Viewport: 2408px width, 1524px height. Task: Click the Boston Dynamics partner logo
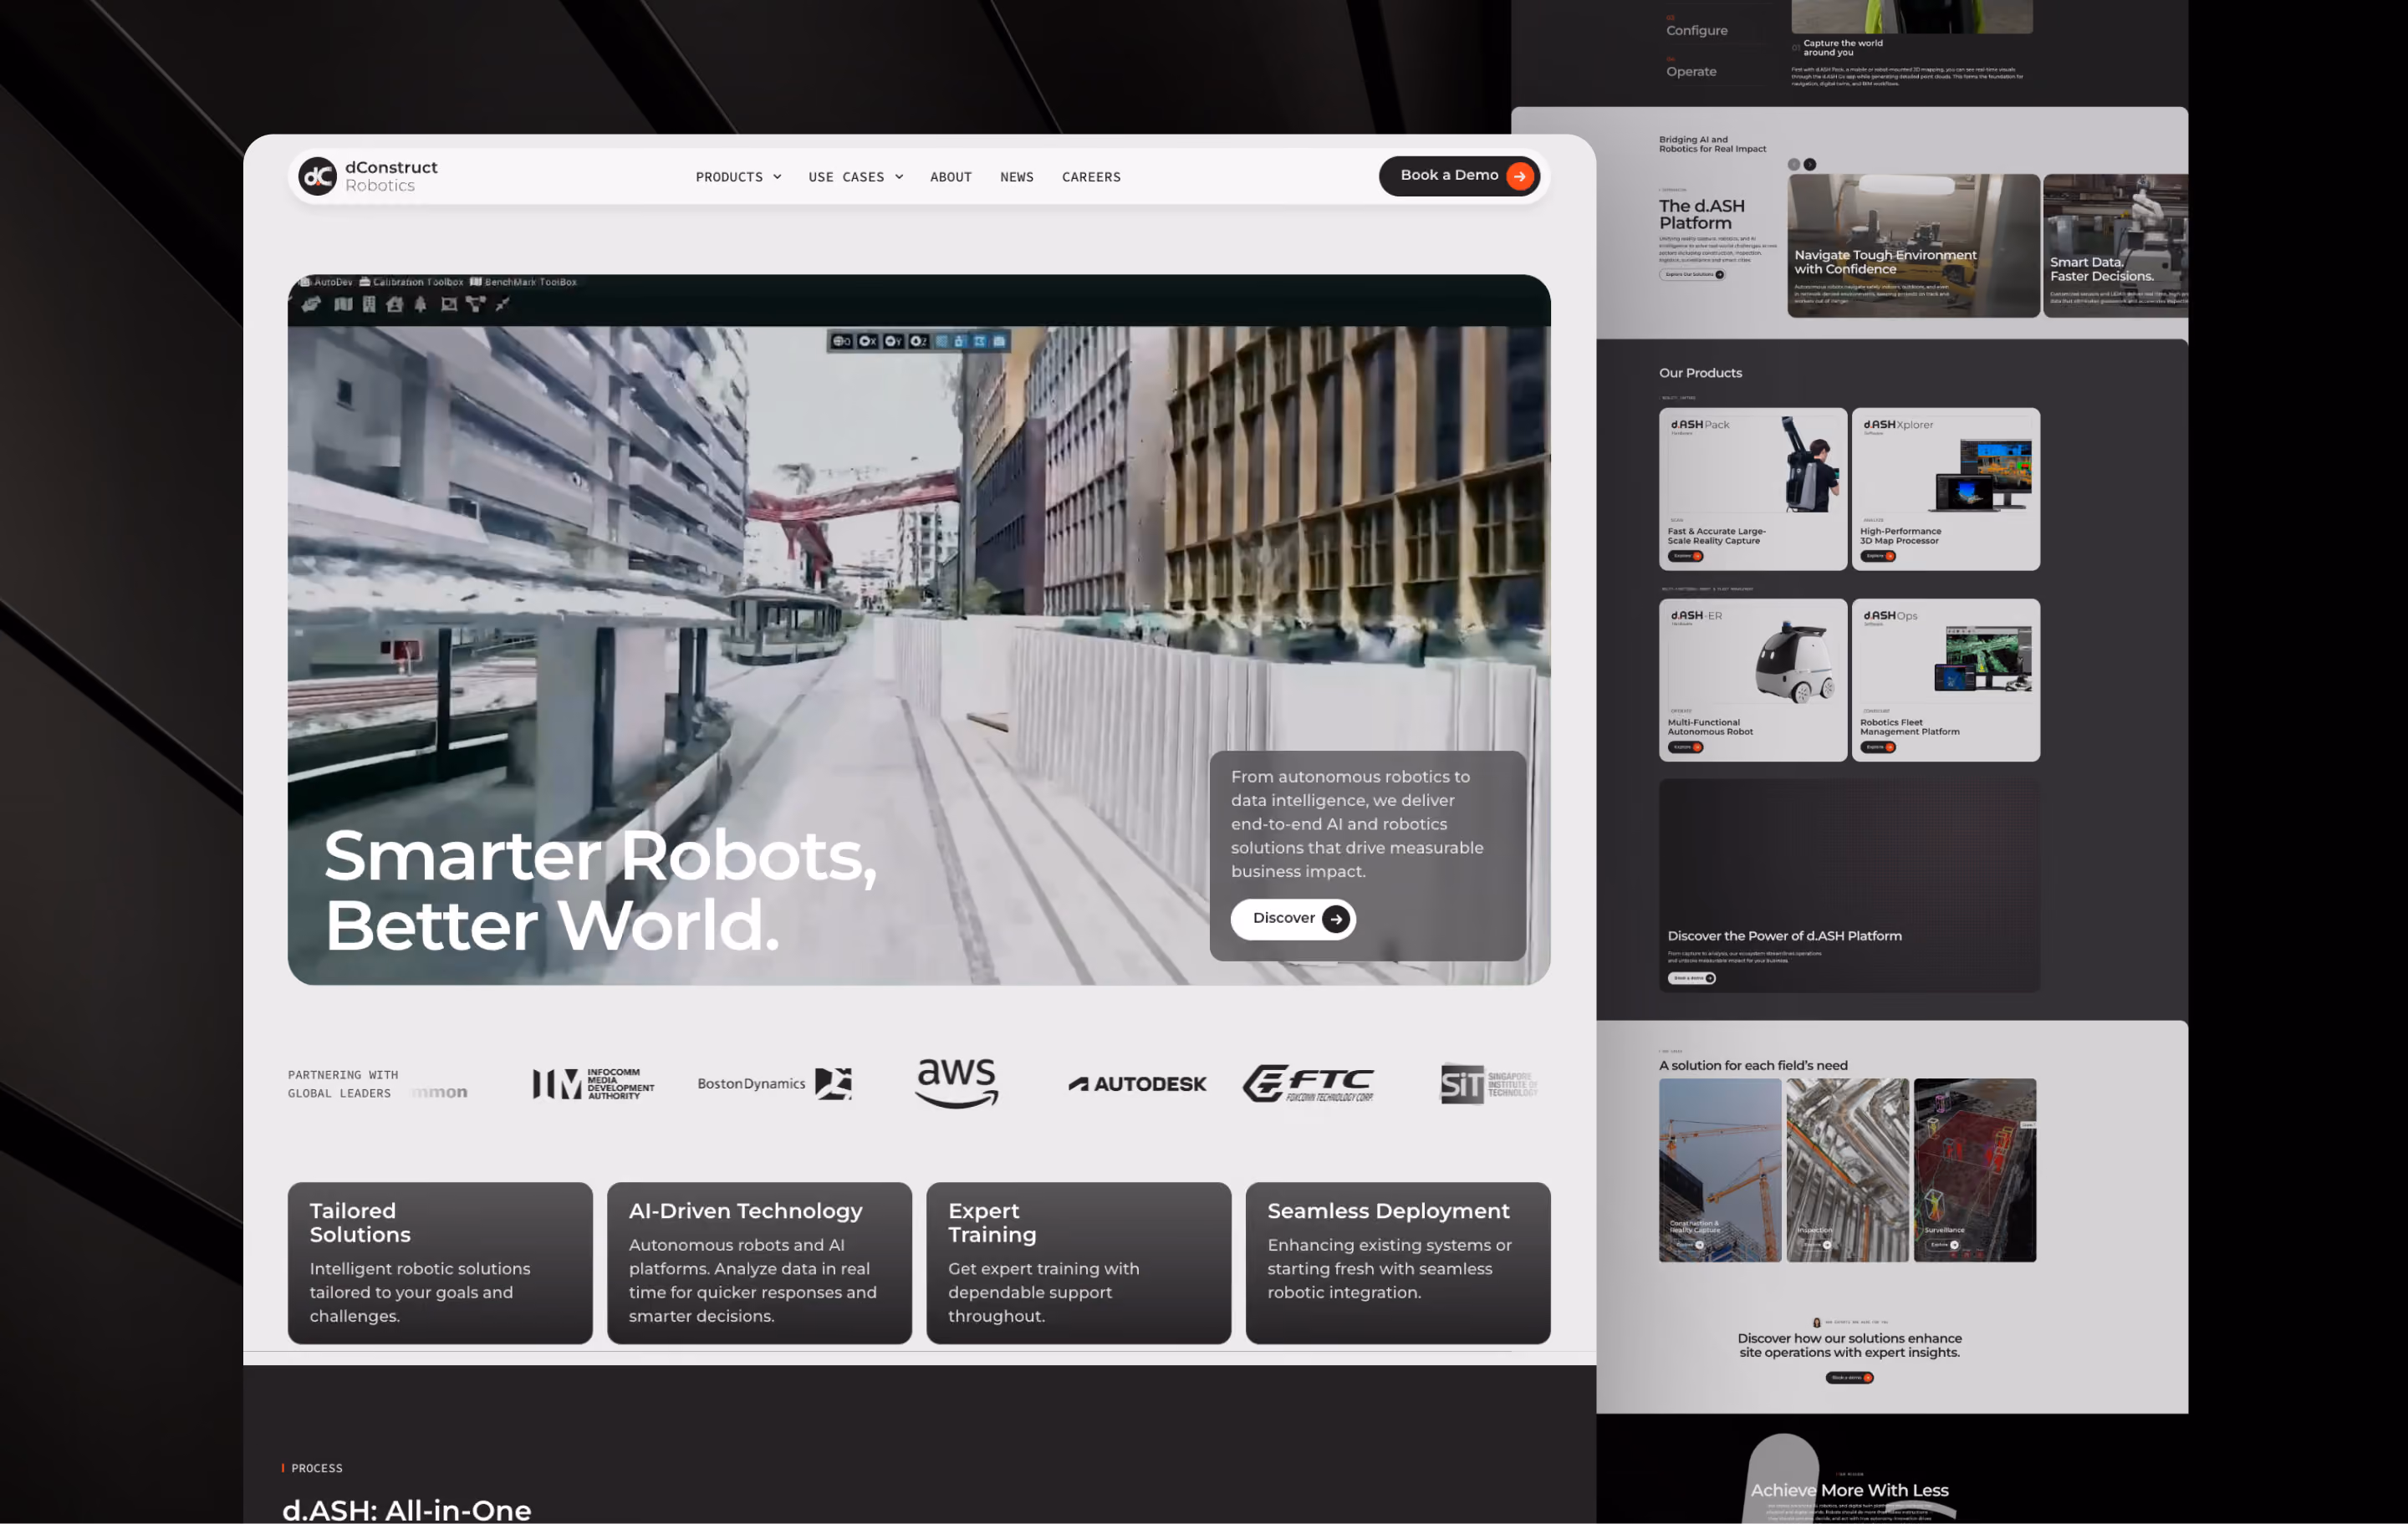click(775, 1084)
